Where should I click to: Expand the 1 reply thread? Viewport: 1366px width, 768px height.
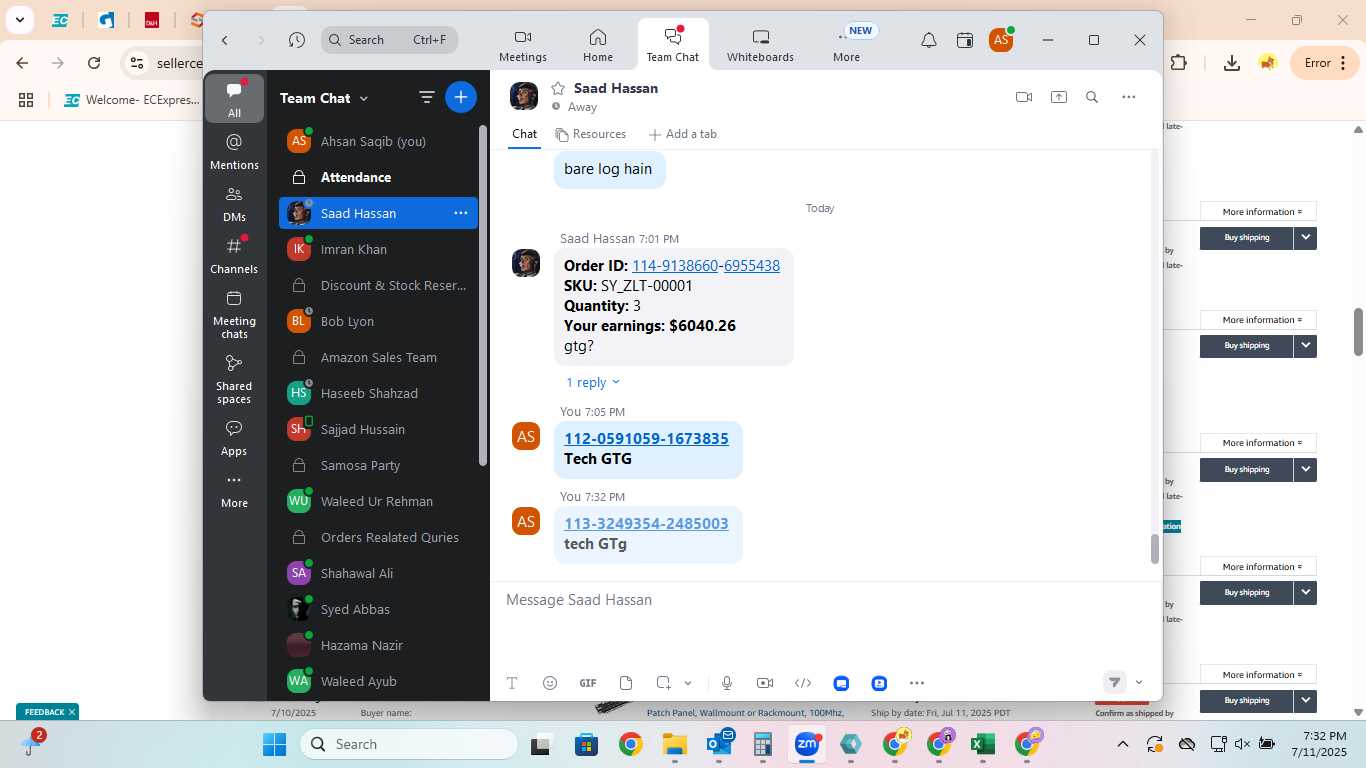[x=593, y=382]
